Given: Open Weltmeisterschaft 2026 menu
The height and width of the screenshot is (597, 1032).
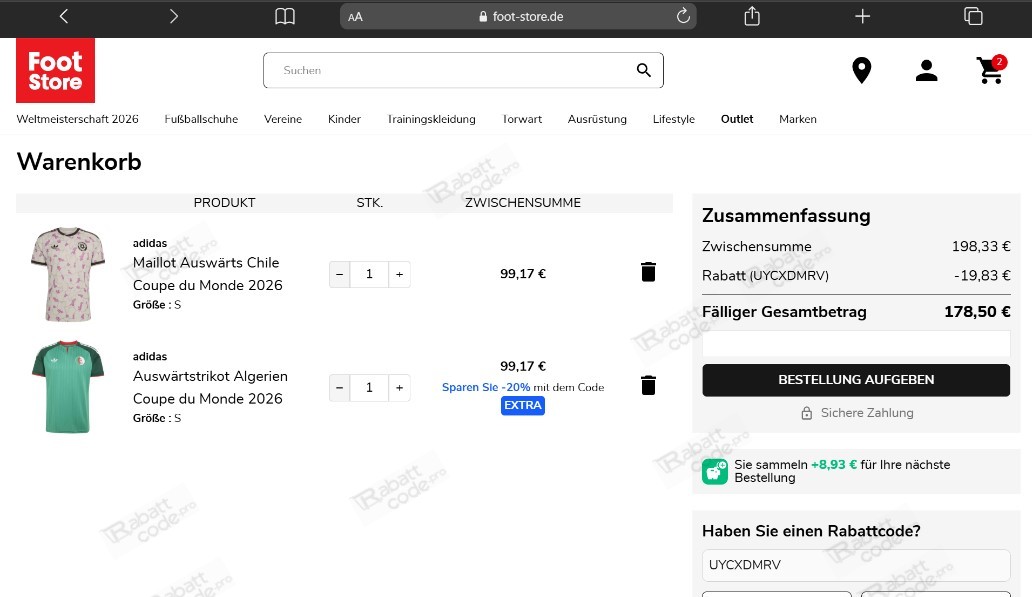Looking at the screenshot, I should (x=78, y=119).
